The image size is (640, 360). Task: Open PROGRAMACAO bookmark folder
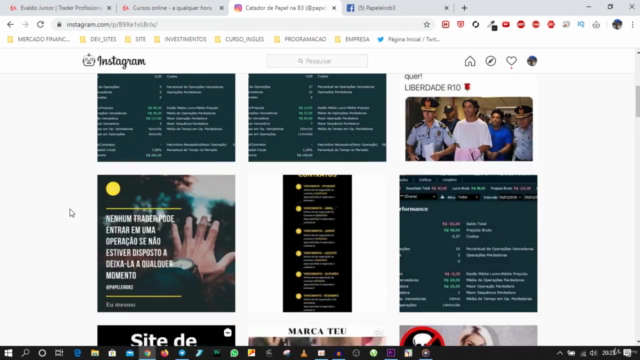pyautogui.click(x=300, y=40)
